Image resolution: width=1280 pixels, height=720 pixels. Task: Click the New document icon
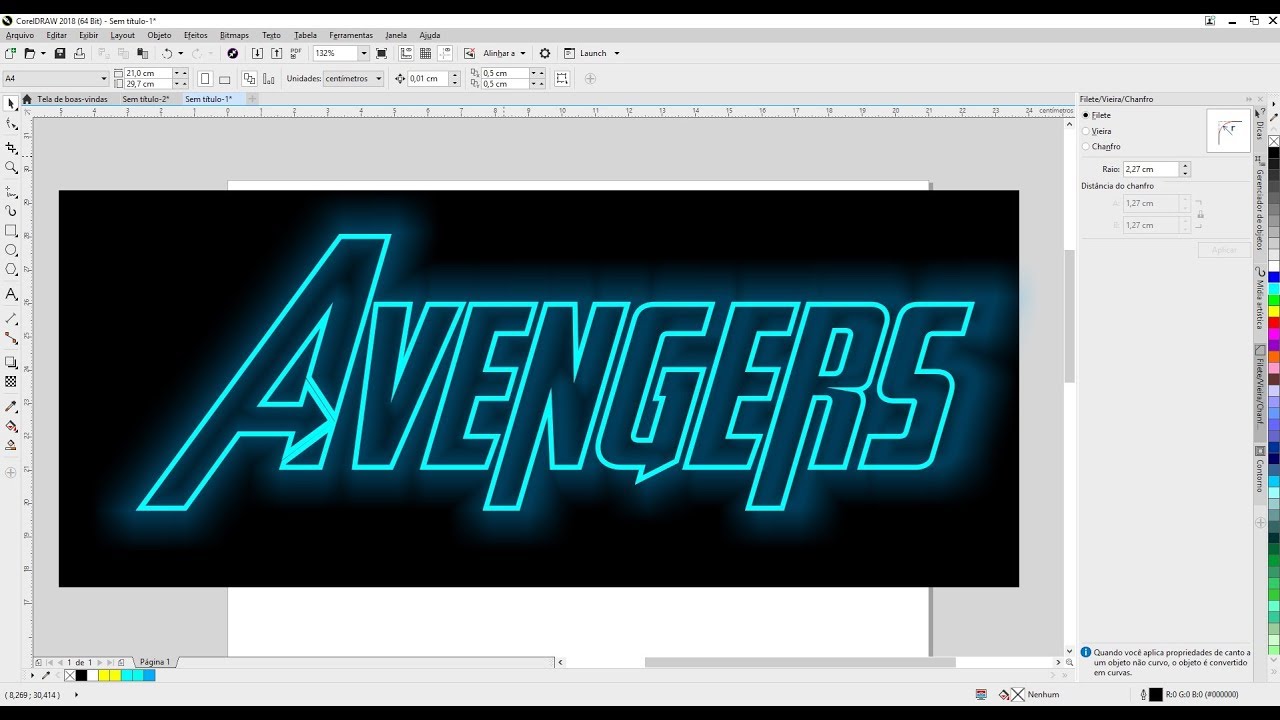click(10, 53)
